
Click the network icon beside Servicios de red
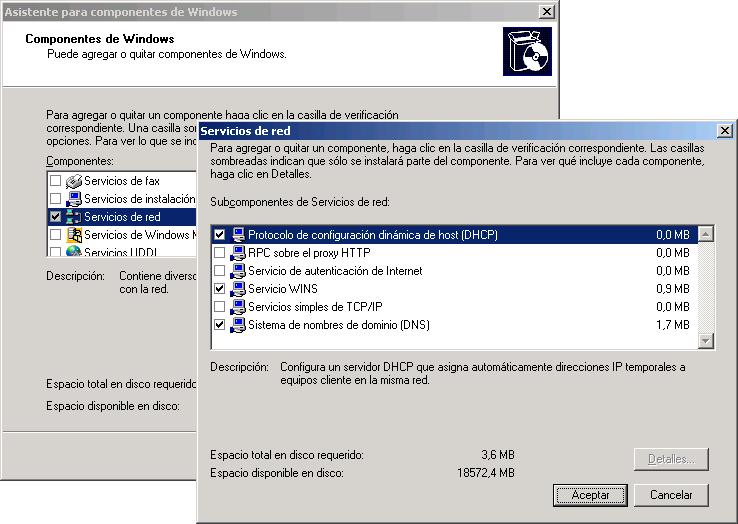pos(74,217)
